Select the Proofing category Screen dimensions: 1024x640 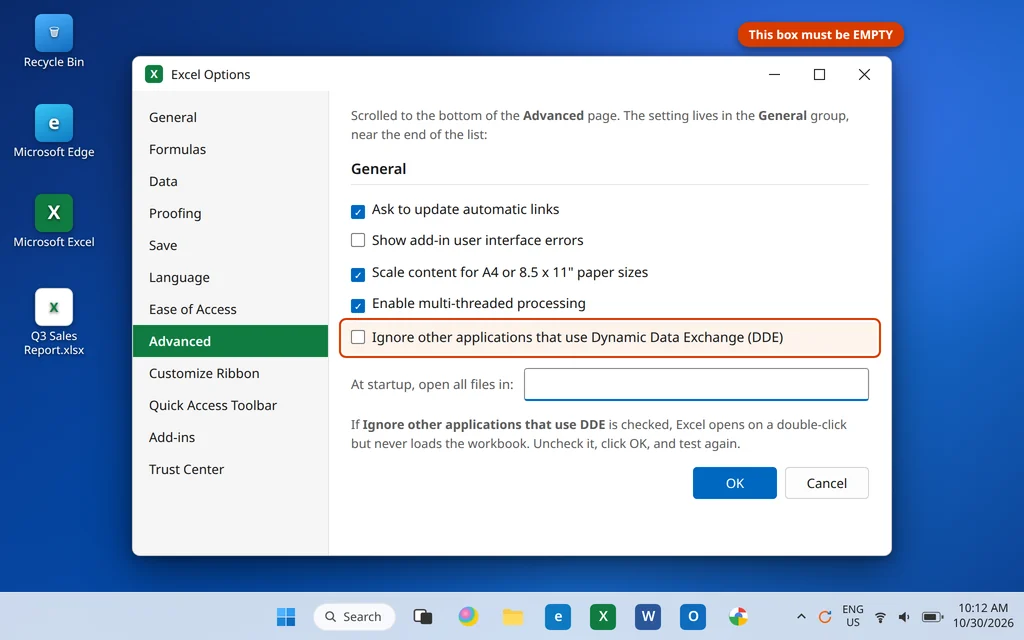(230, 214)
